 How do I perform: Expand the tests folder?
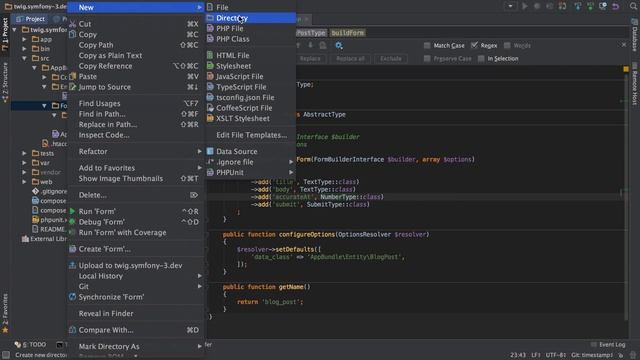click(x=24, y=153)
